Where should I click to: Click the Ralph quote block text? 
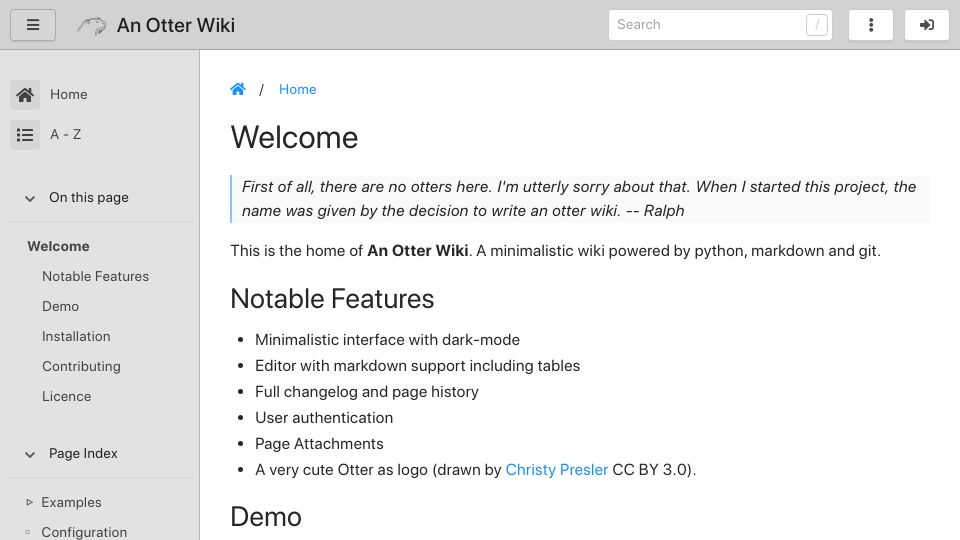click(x=579, y=198)
